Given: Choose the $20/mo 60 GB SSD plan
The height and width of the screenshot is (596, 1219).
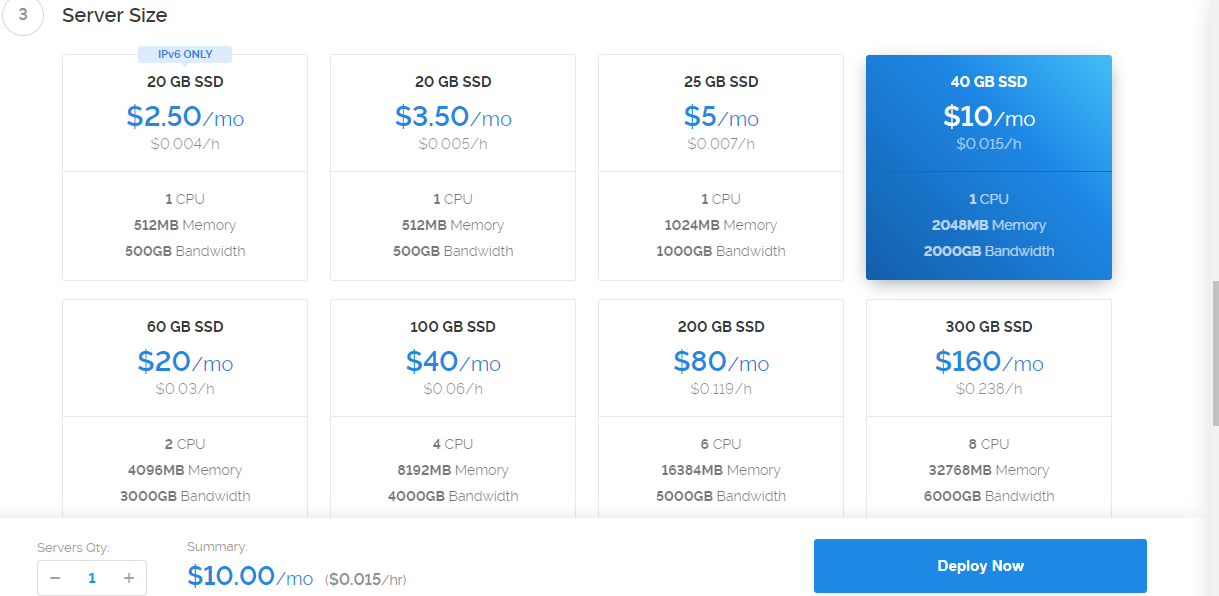Looking at the screenshot, I should pos(185,361).
